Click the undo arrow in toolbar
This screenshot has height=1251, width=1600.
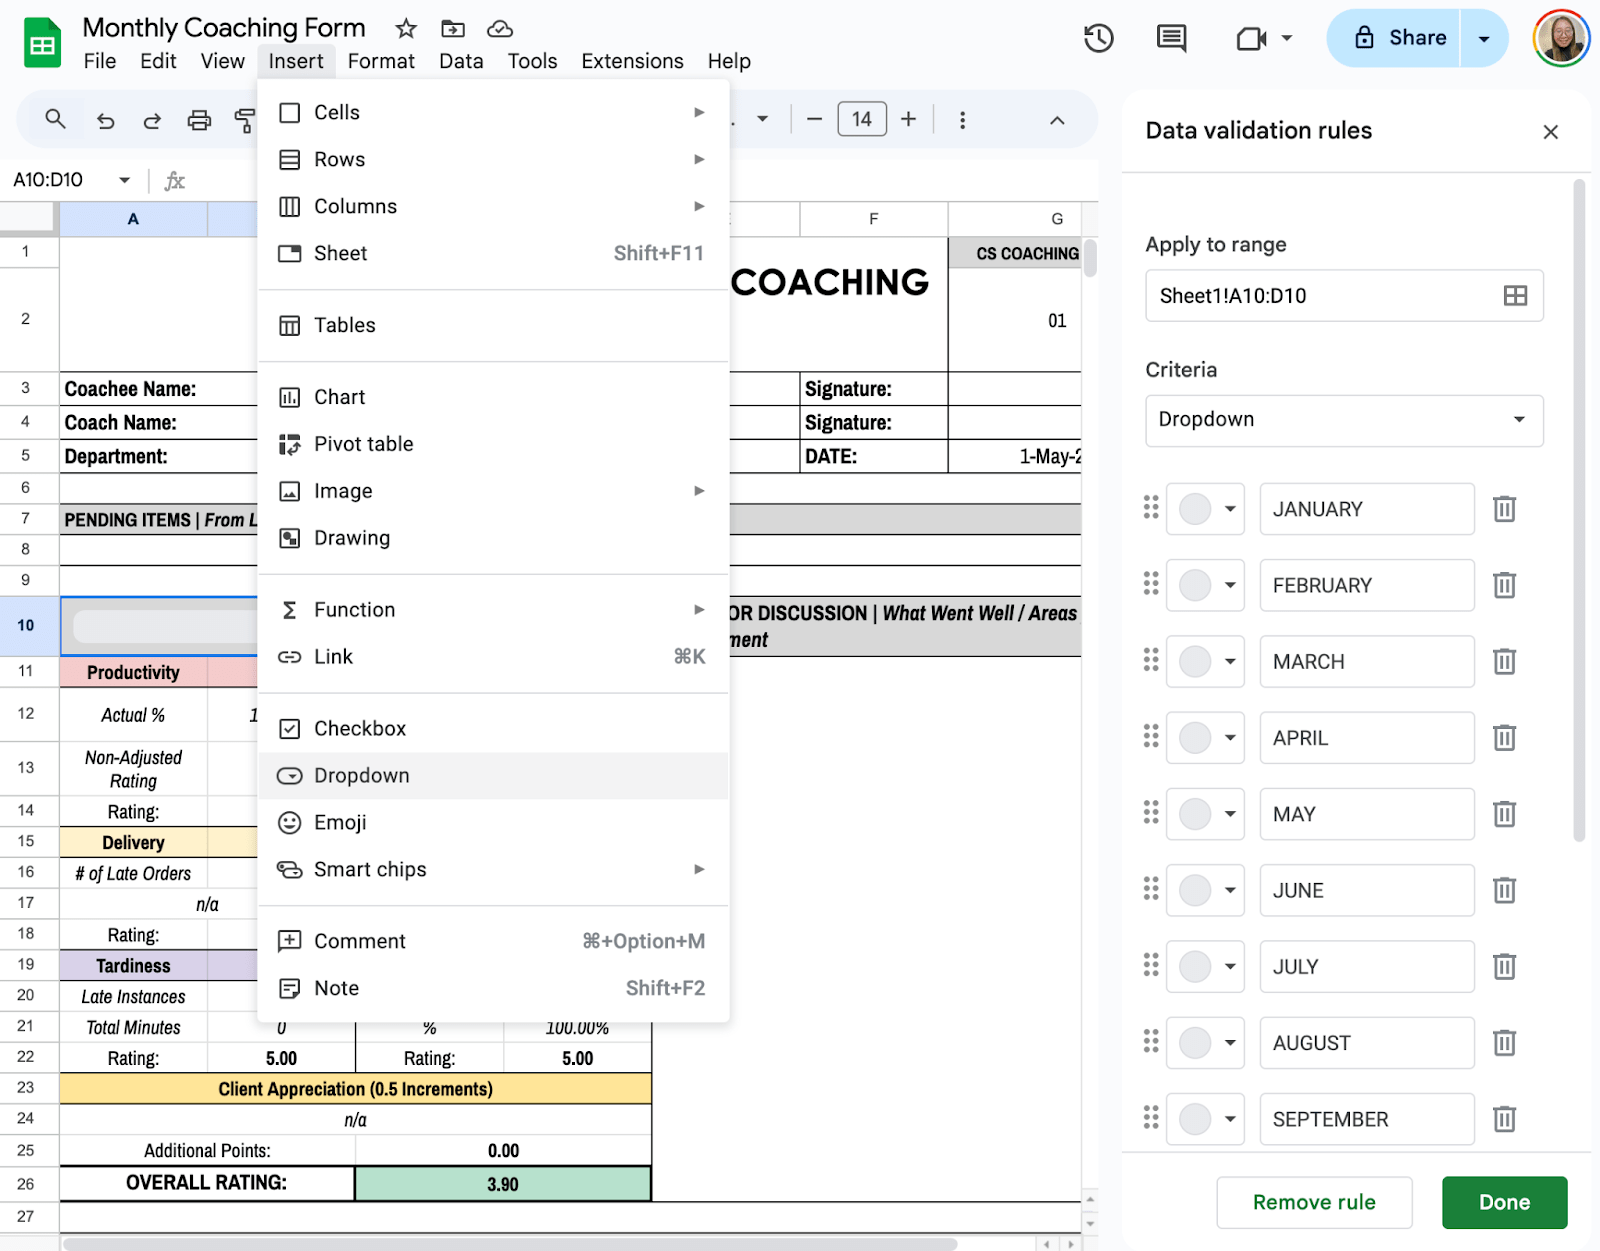coord(105,121)
